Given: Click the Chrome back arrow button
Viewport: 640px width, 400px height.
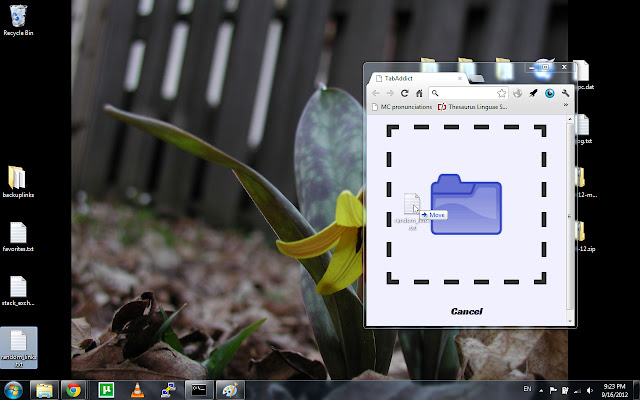Looking at the screenshot, I should click(376, 93).
